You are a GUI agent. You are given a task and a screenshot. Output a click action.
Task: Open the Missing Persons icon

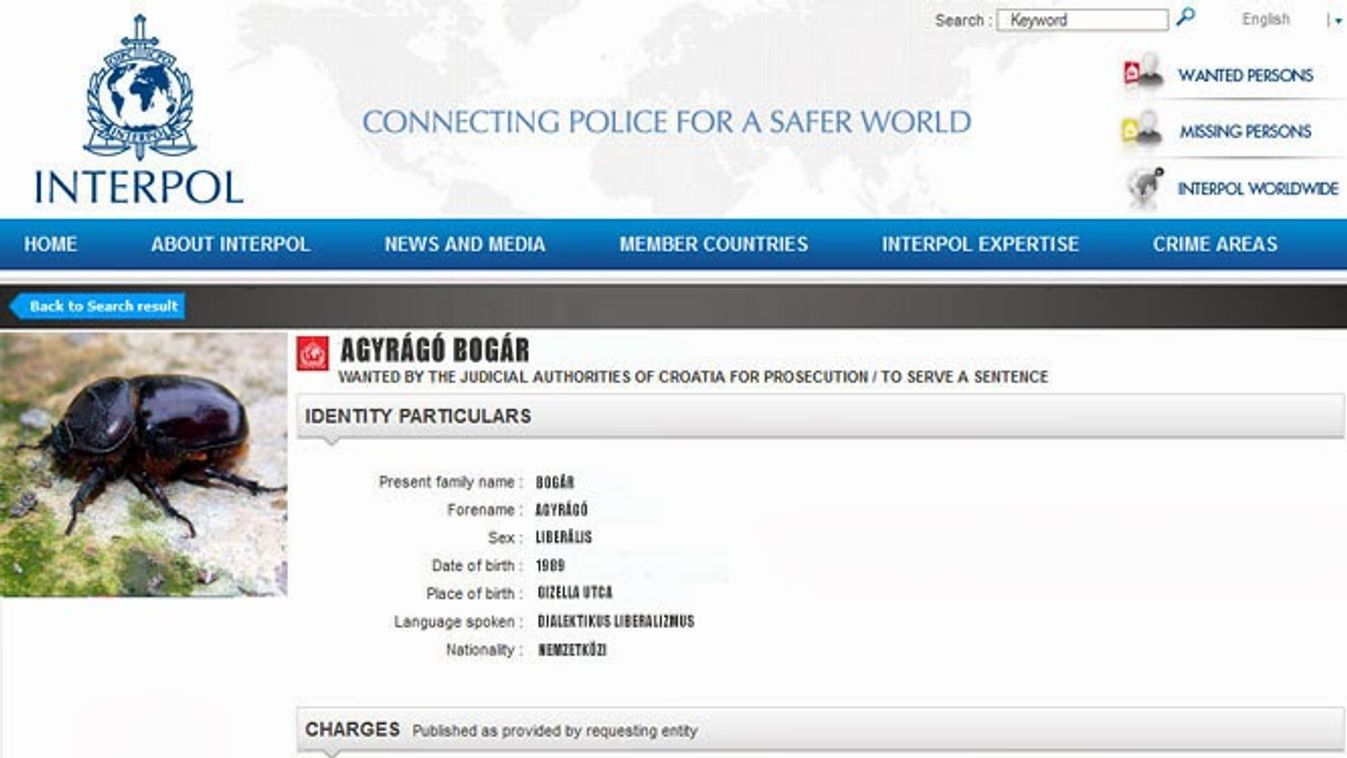1143,129
